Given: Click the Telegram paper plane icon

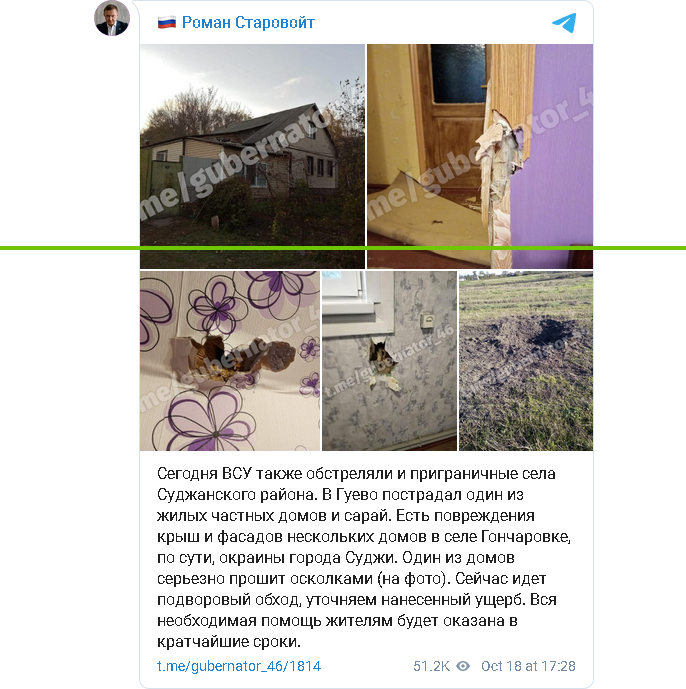Looking at the screenshot, I should coord(564,23).
